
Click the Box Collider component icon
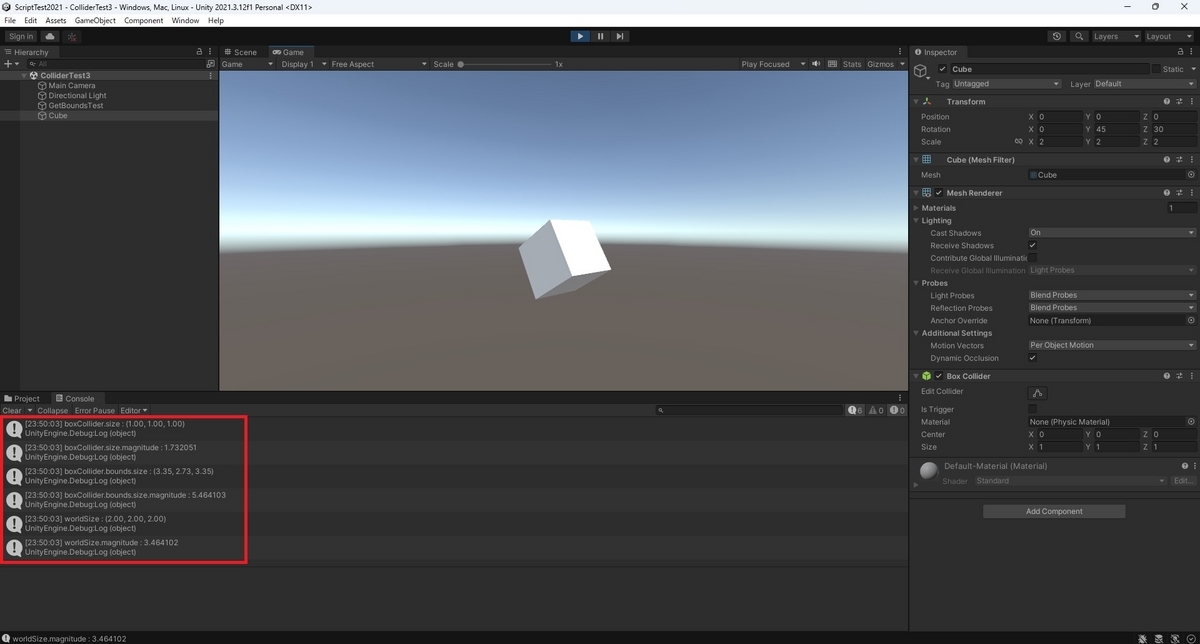925,375
